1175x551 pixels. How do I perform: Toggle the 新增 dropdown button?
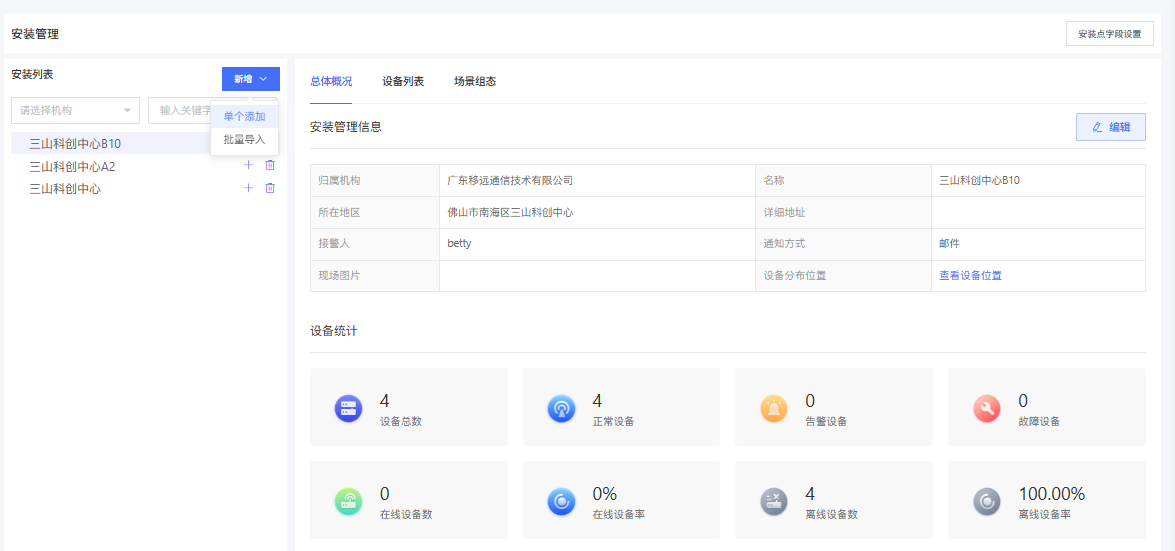[251, 79]
